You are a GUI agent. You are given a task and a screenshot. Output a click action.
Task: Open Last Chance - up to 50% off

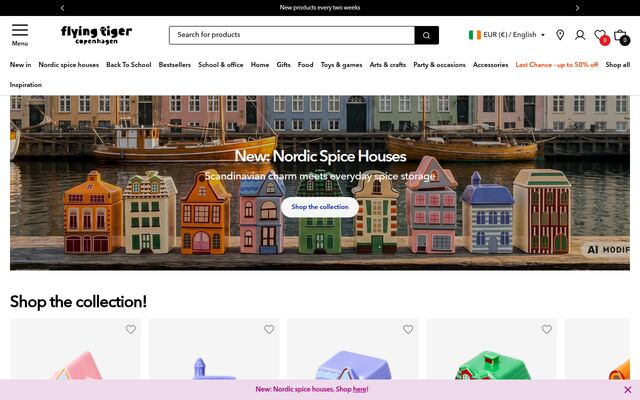point(557,64)
